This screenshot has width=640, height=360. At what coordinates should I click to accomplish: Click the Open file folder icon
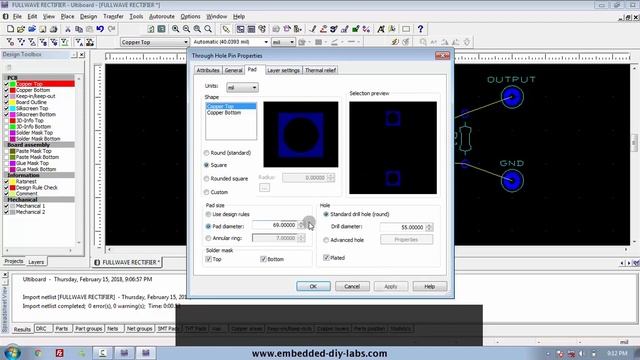click(21, 29)
